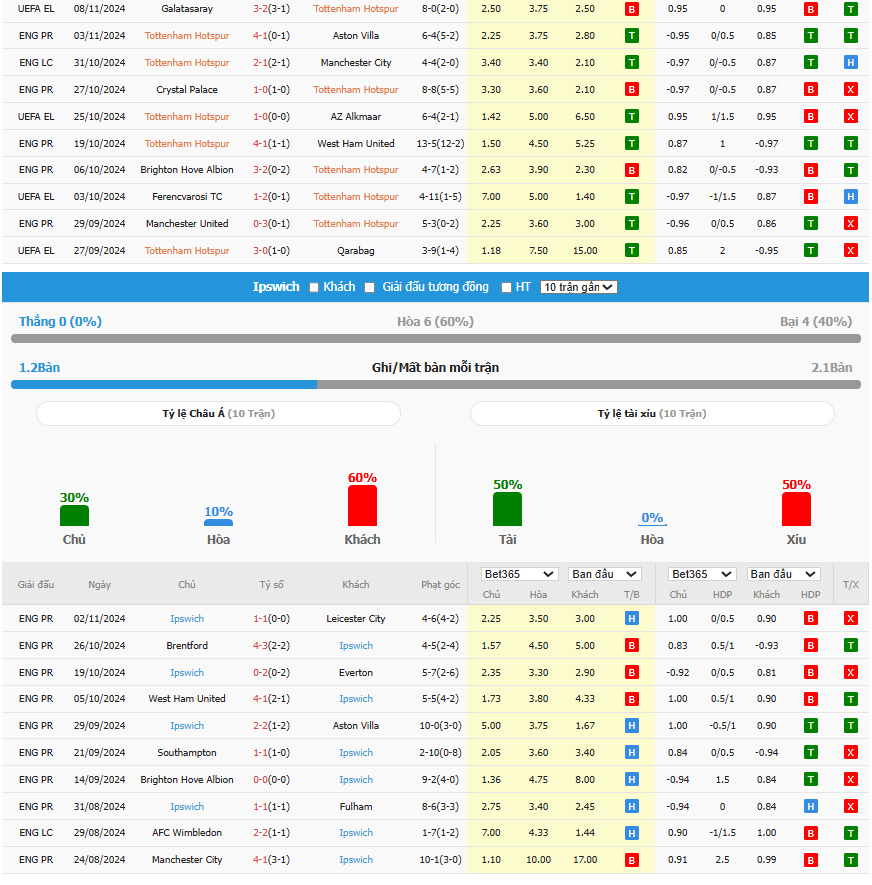872x885 pixels.
Task: Open the Ferencvarosi TC team link
Action: pos(187,197)
